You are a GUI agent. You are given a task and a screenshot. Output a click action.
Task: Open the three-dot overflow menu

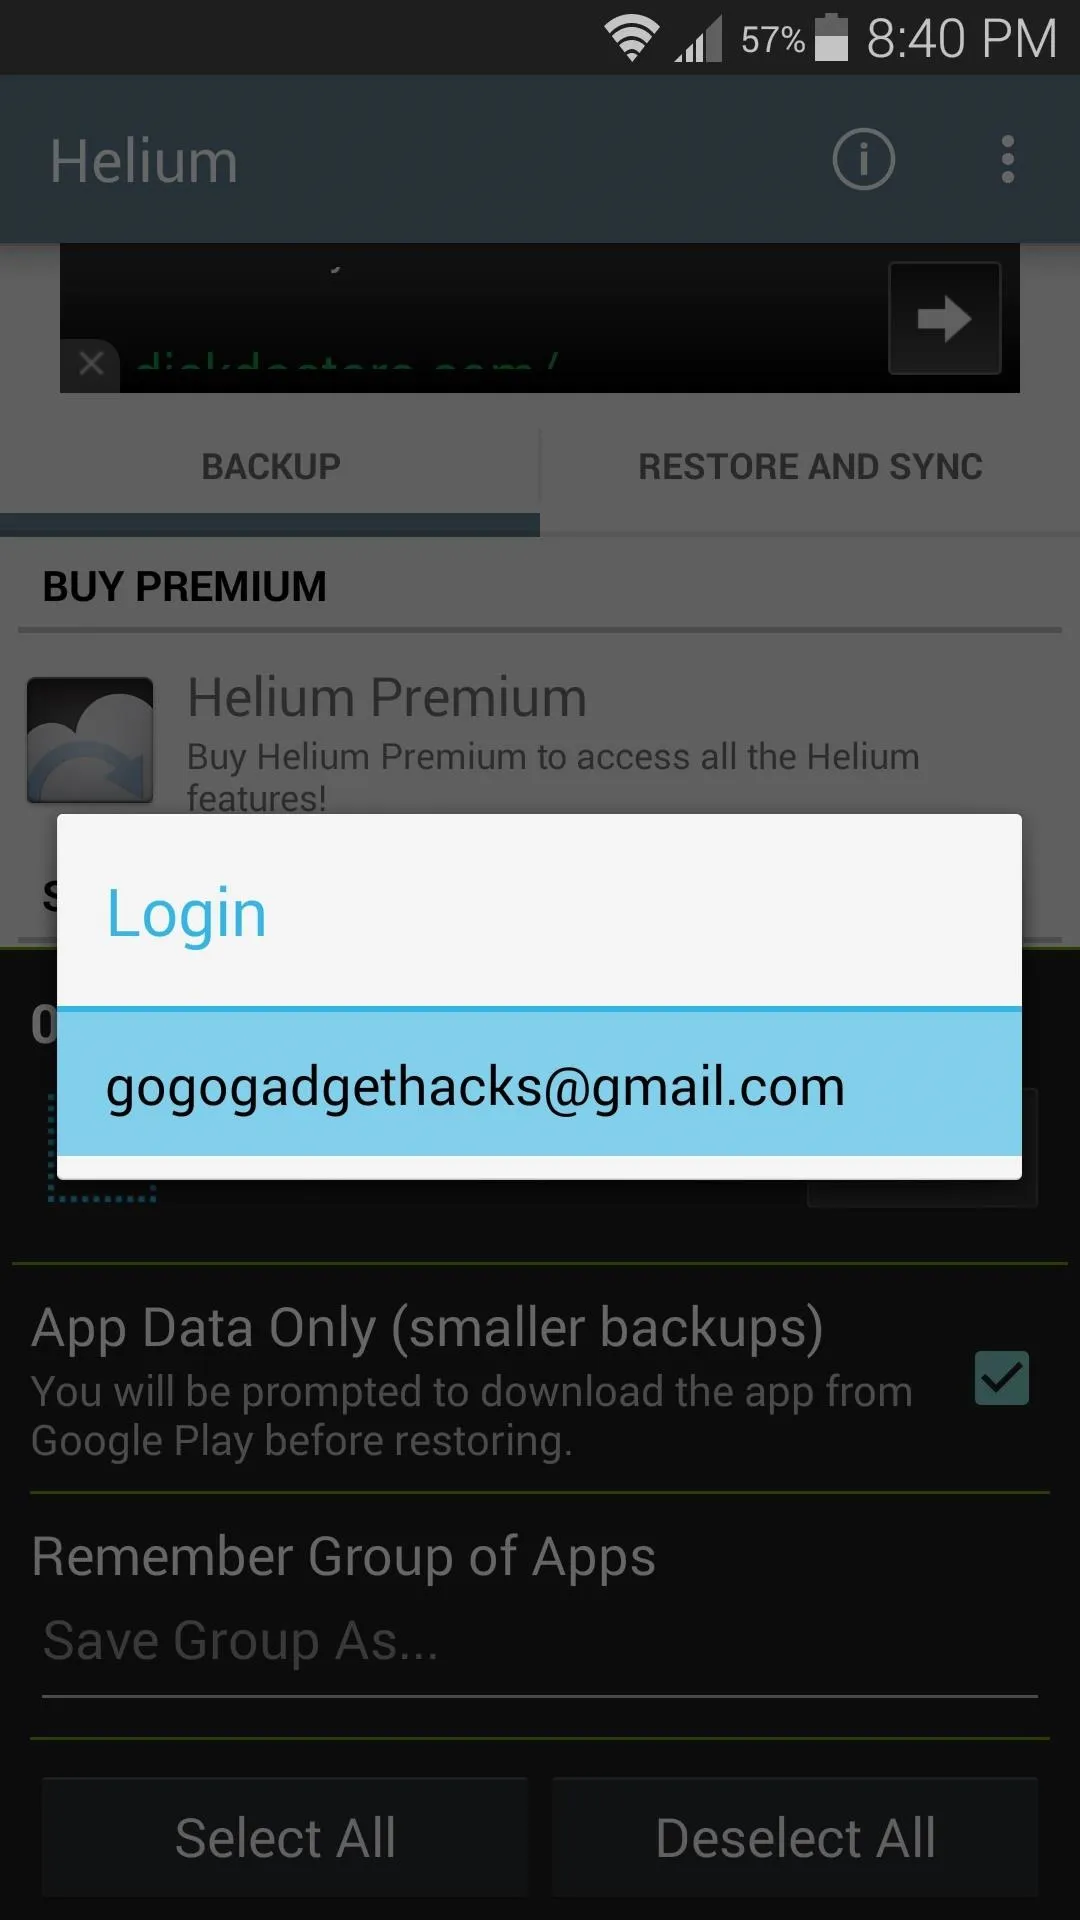click(1007, 159)
